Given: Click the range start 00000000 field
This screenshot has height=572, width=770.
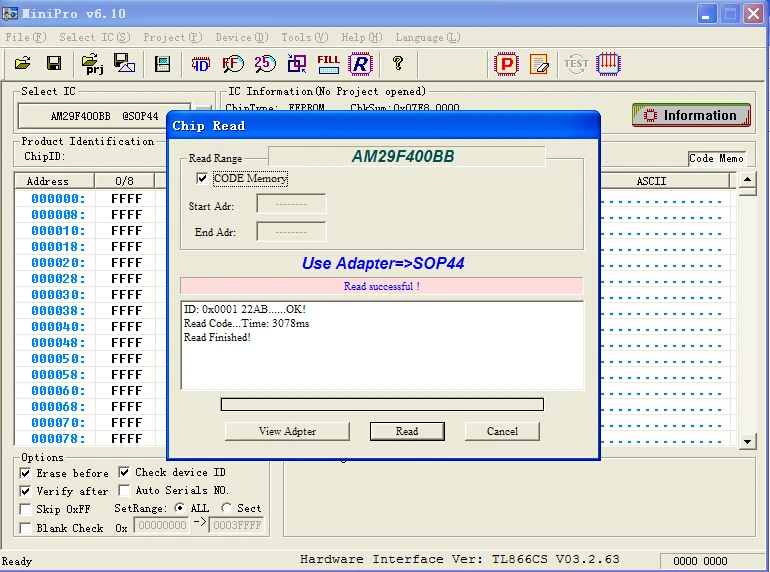Looking at the screenshot, I should tap(162, 525).
